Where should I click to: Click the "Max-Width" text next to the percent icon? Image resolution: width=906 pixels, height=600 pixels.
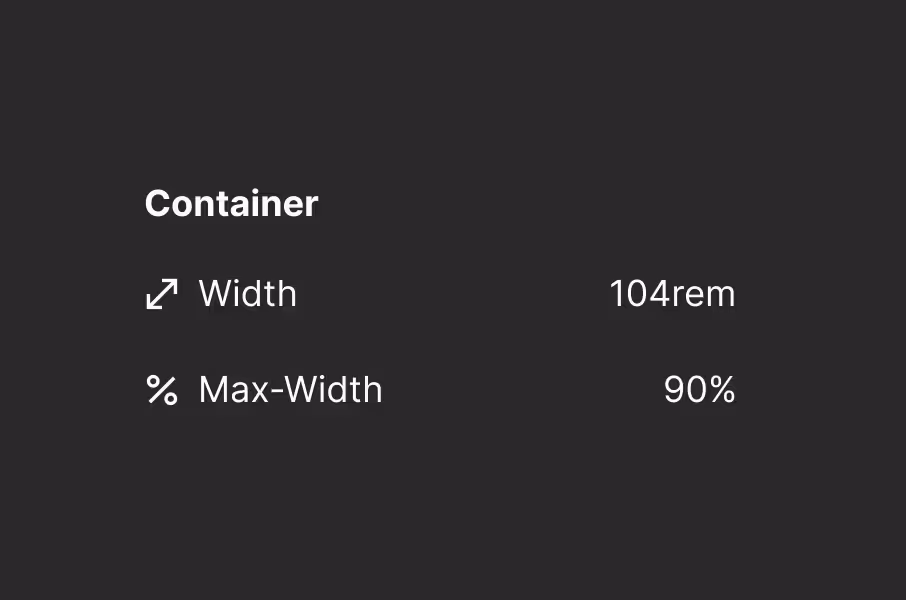(290, 390)
